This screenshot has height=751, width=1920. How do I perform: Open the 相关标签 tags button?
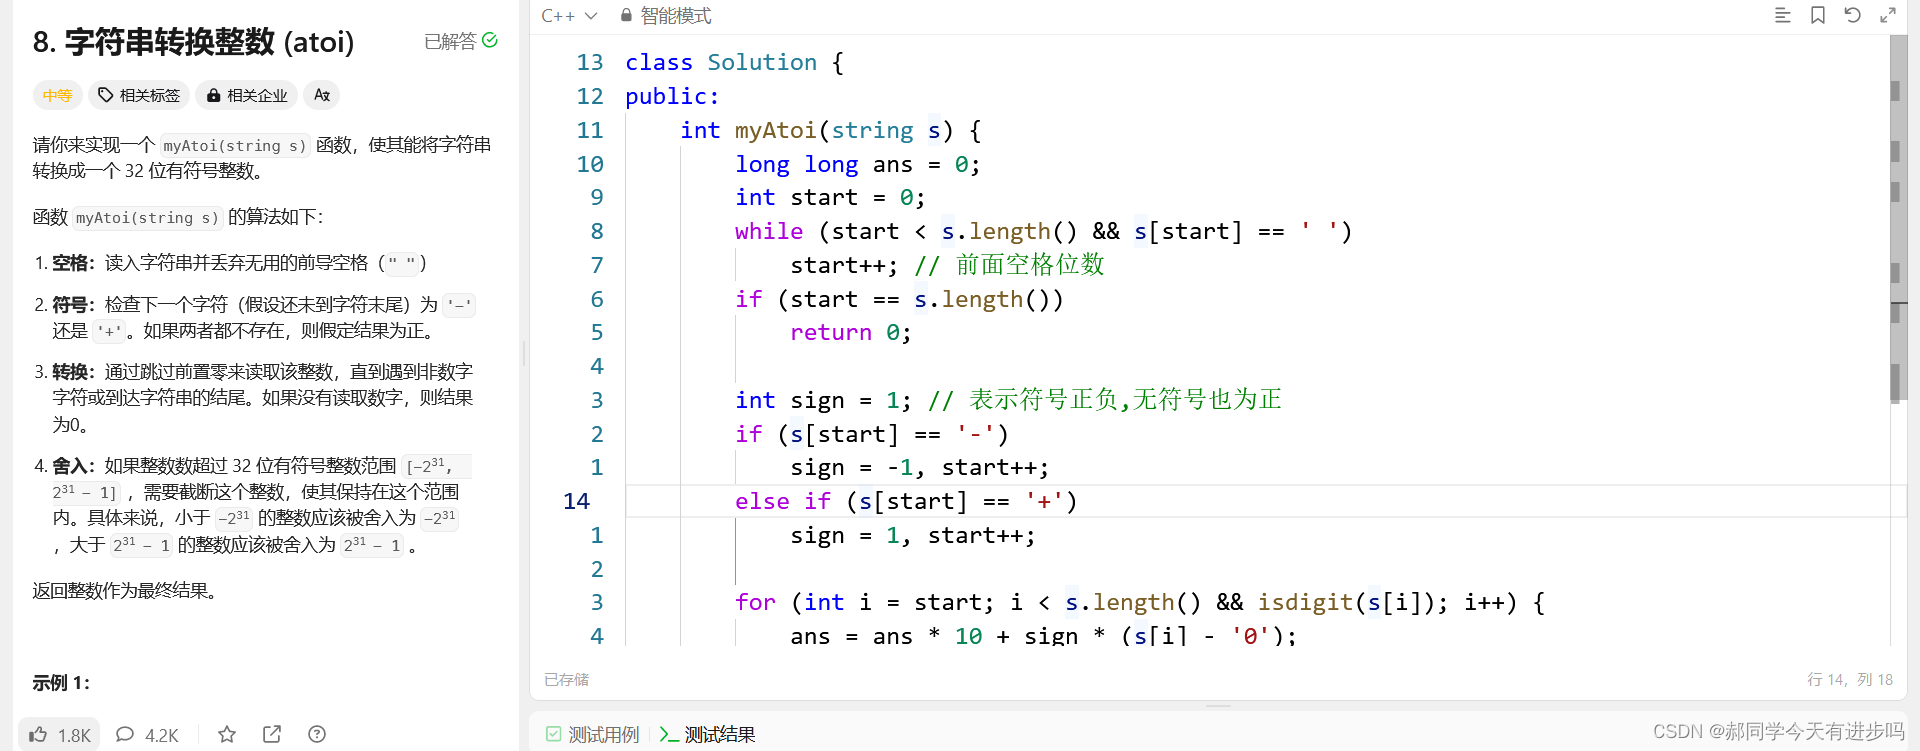point(139,95)
